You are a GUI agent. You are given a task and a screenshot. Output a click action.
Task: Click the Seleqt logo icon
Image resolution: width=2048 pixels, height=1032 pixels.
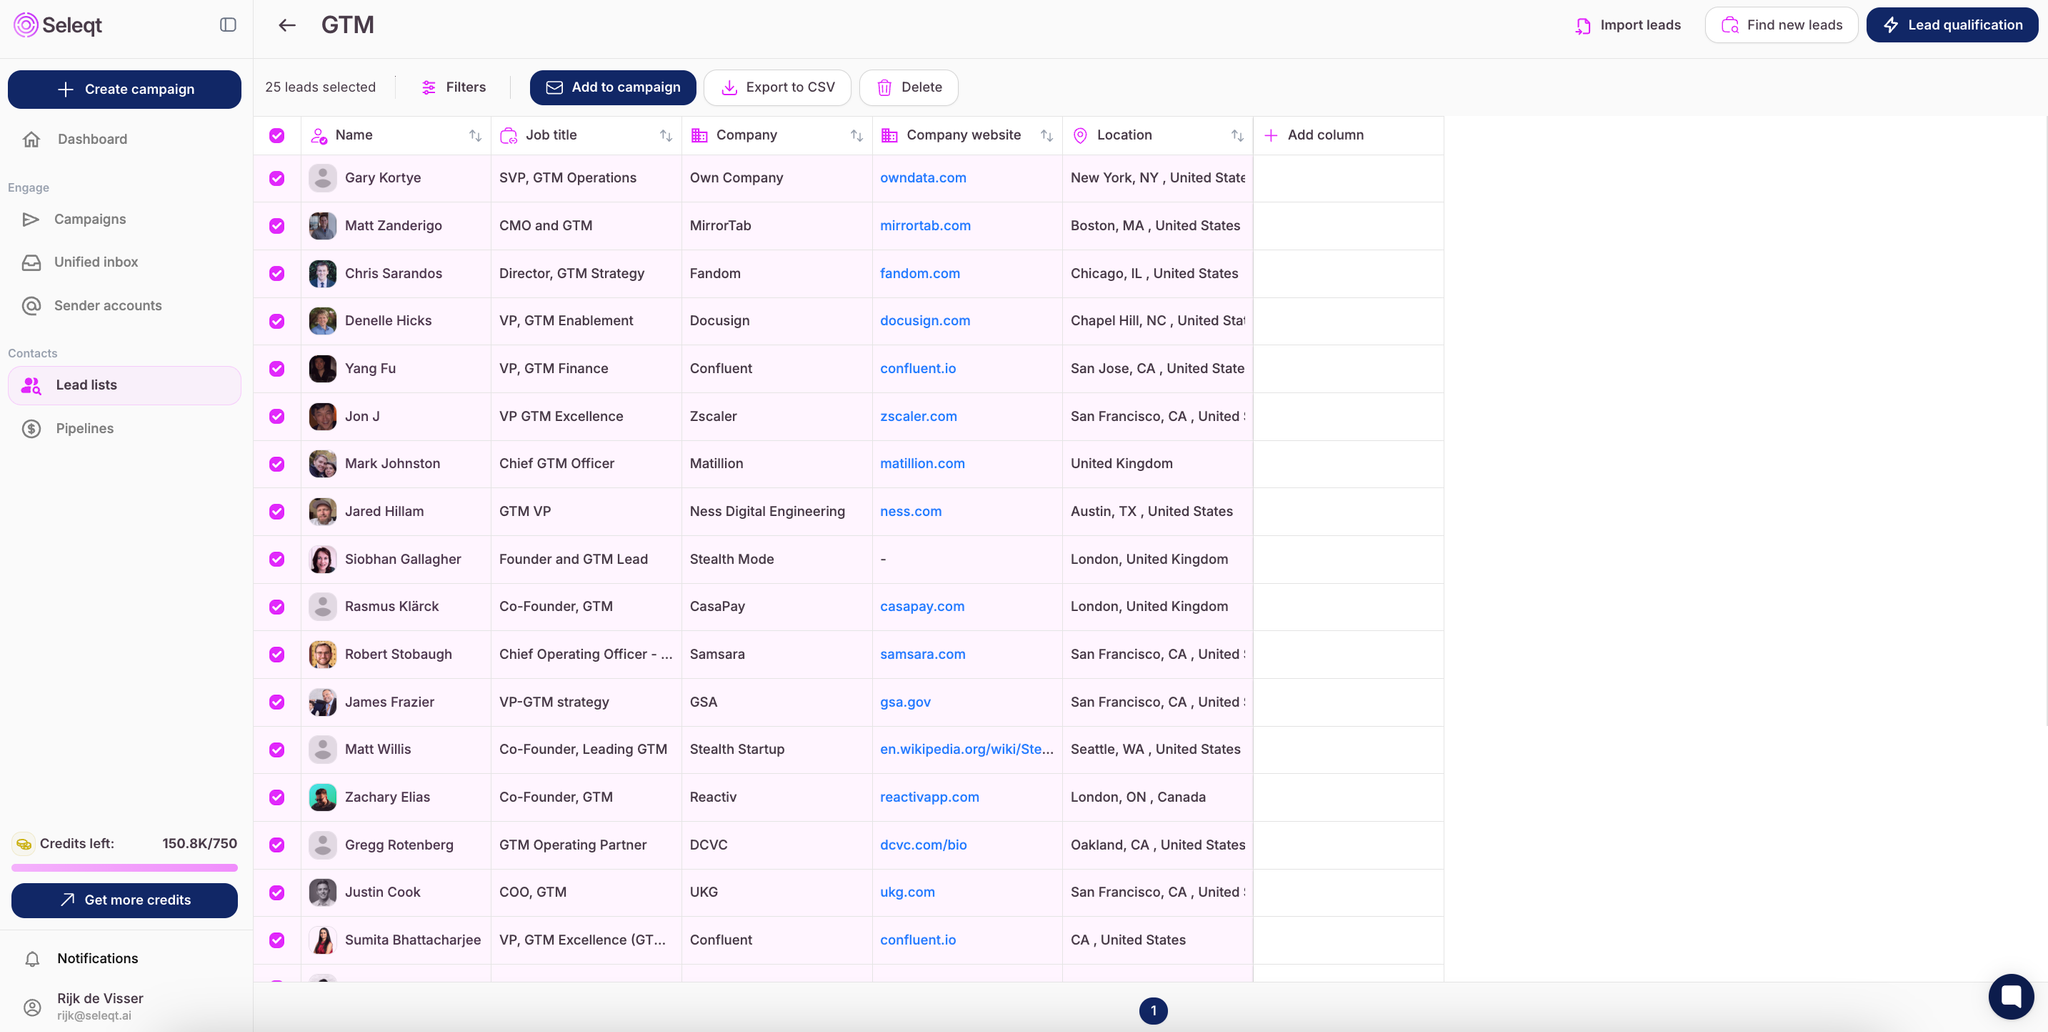coord(26,25)
